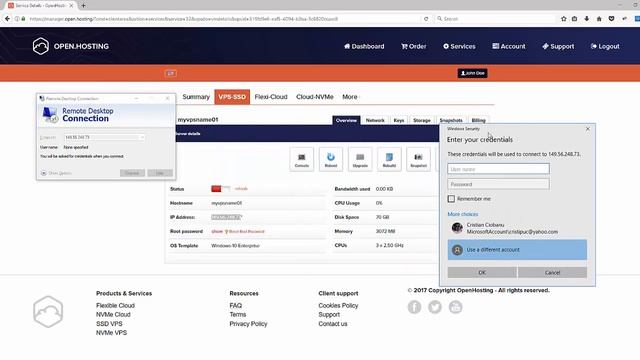The height and width of the screenshot is (360, 640).
Task: Click Connect in Remote Desktop window
Action: pos(132,173)
